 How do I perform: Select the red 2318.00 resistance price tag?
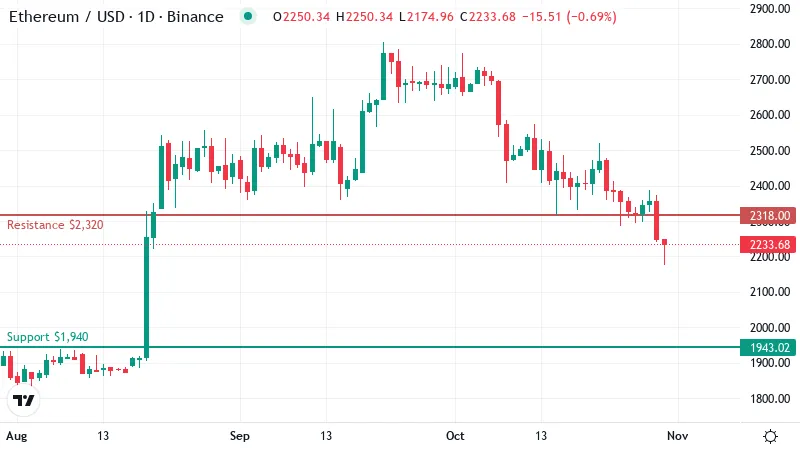point(767,215)
